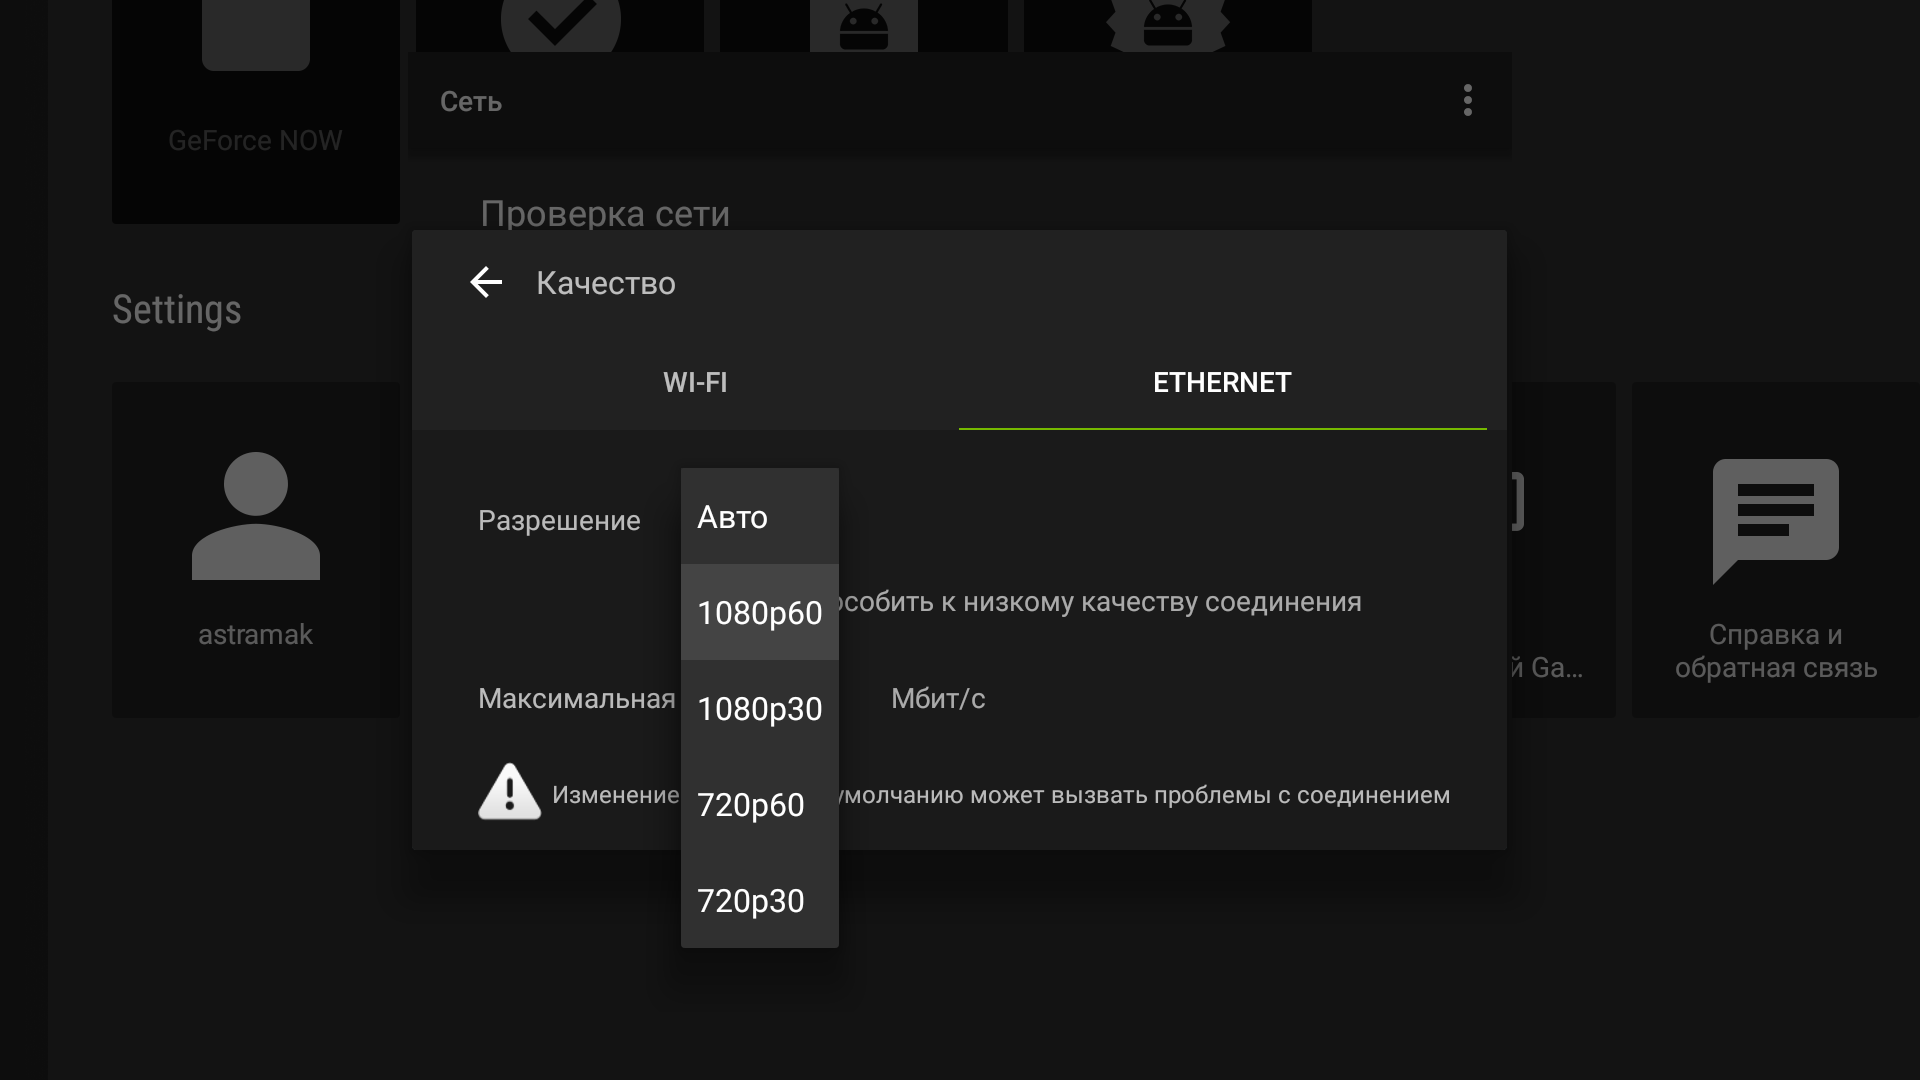Select the plain Android robot icon at top

864,25
